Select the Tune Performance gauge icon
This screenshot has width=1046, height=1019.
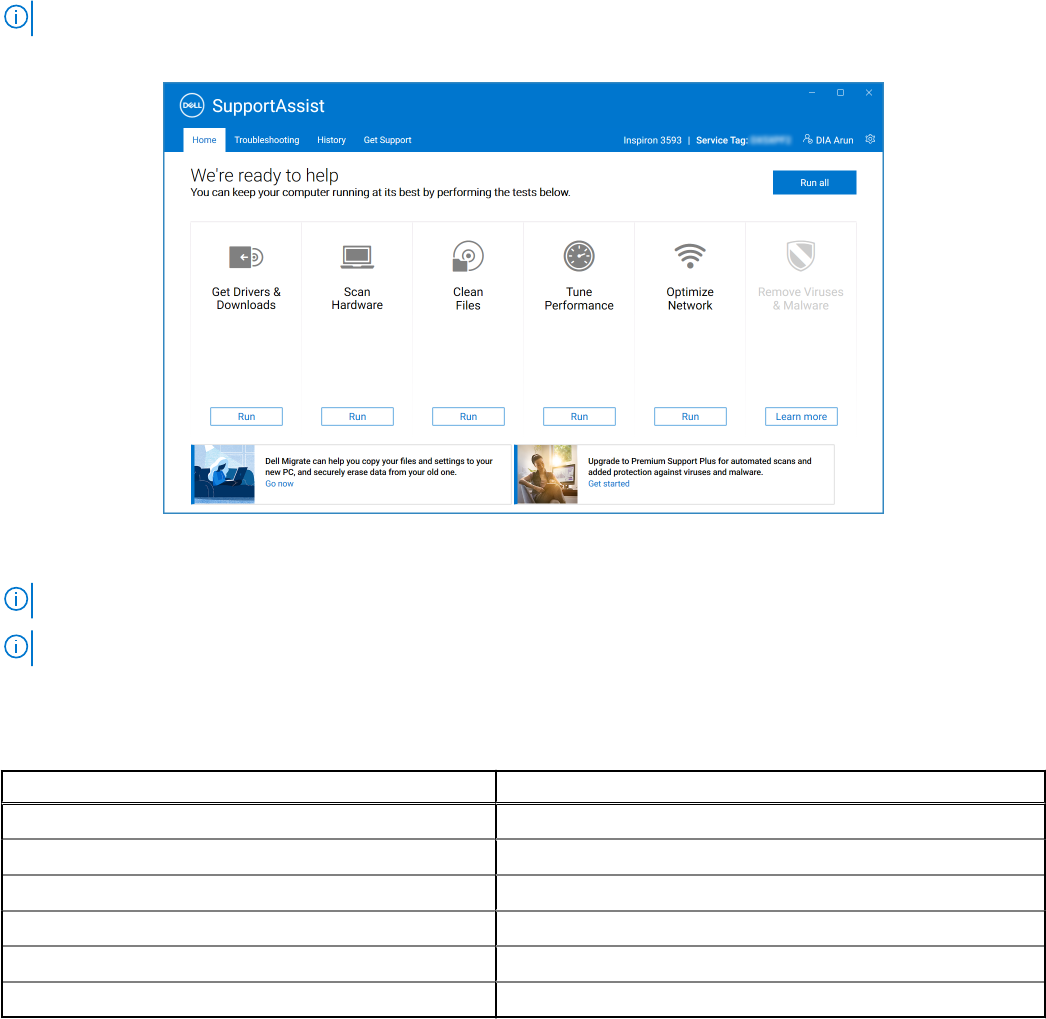coord(579,256)
